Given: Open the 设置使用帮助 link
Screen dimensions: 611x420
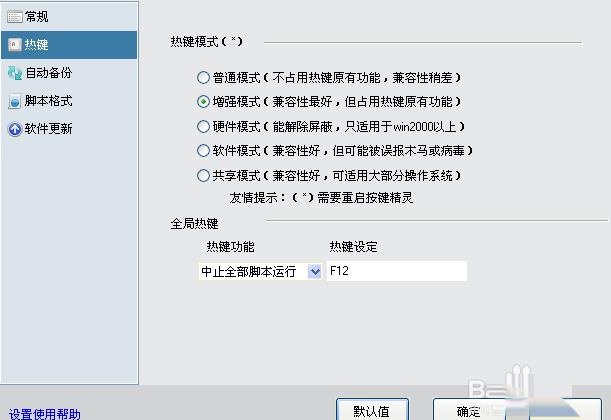Looking at the screenshot, I should pos(44,414).
